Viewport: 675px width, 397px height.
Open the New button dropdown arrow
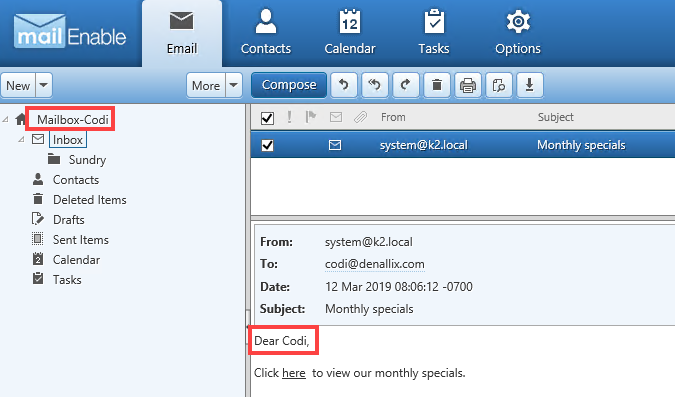43,85
